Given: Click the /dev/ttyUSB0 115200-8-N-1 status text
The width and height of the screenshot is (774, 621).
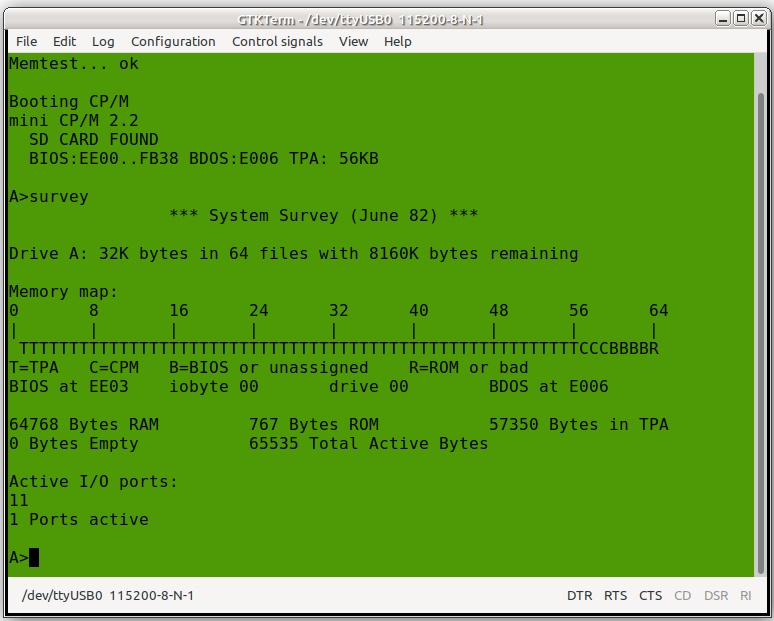Looking at the screenshot, I should (x=108, y=595).
